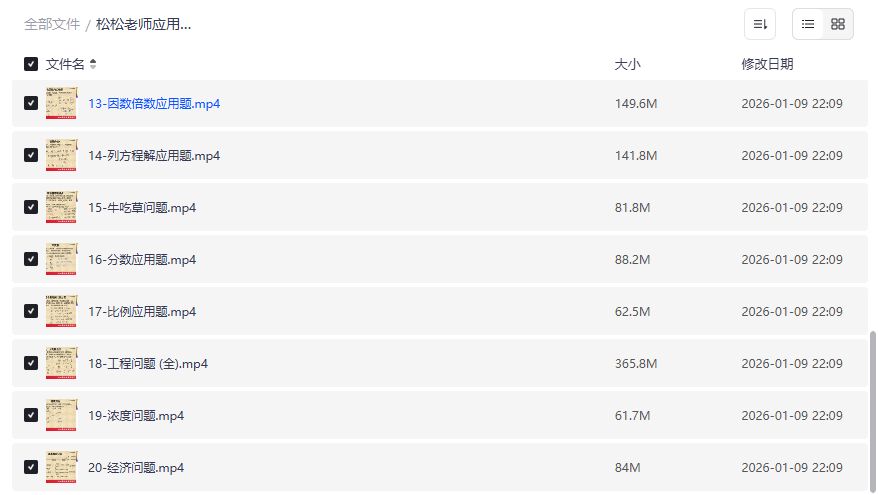Viewport: 878px width, 495px height.
Task: Uncheck the 17-比例应用题.mp4 checkbox
Action: (31, 311)
